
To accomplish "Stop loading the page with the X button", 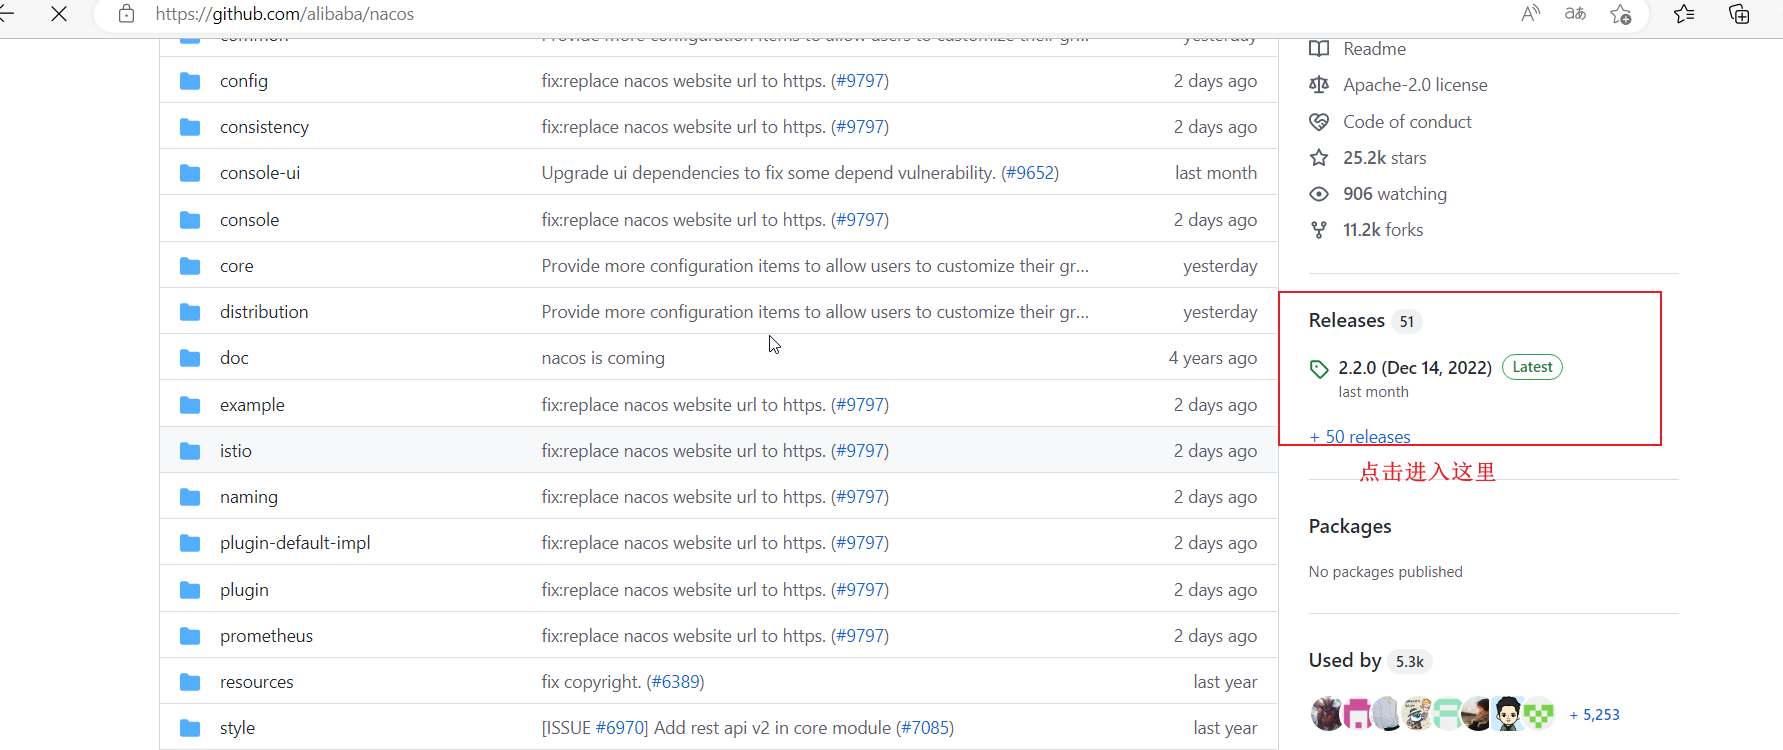I will click(x=59, y=14).
